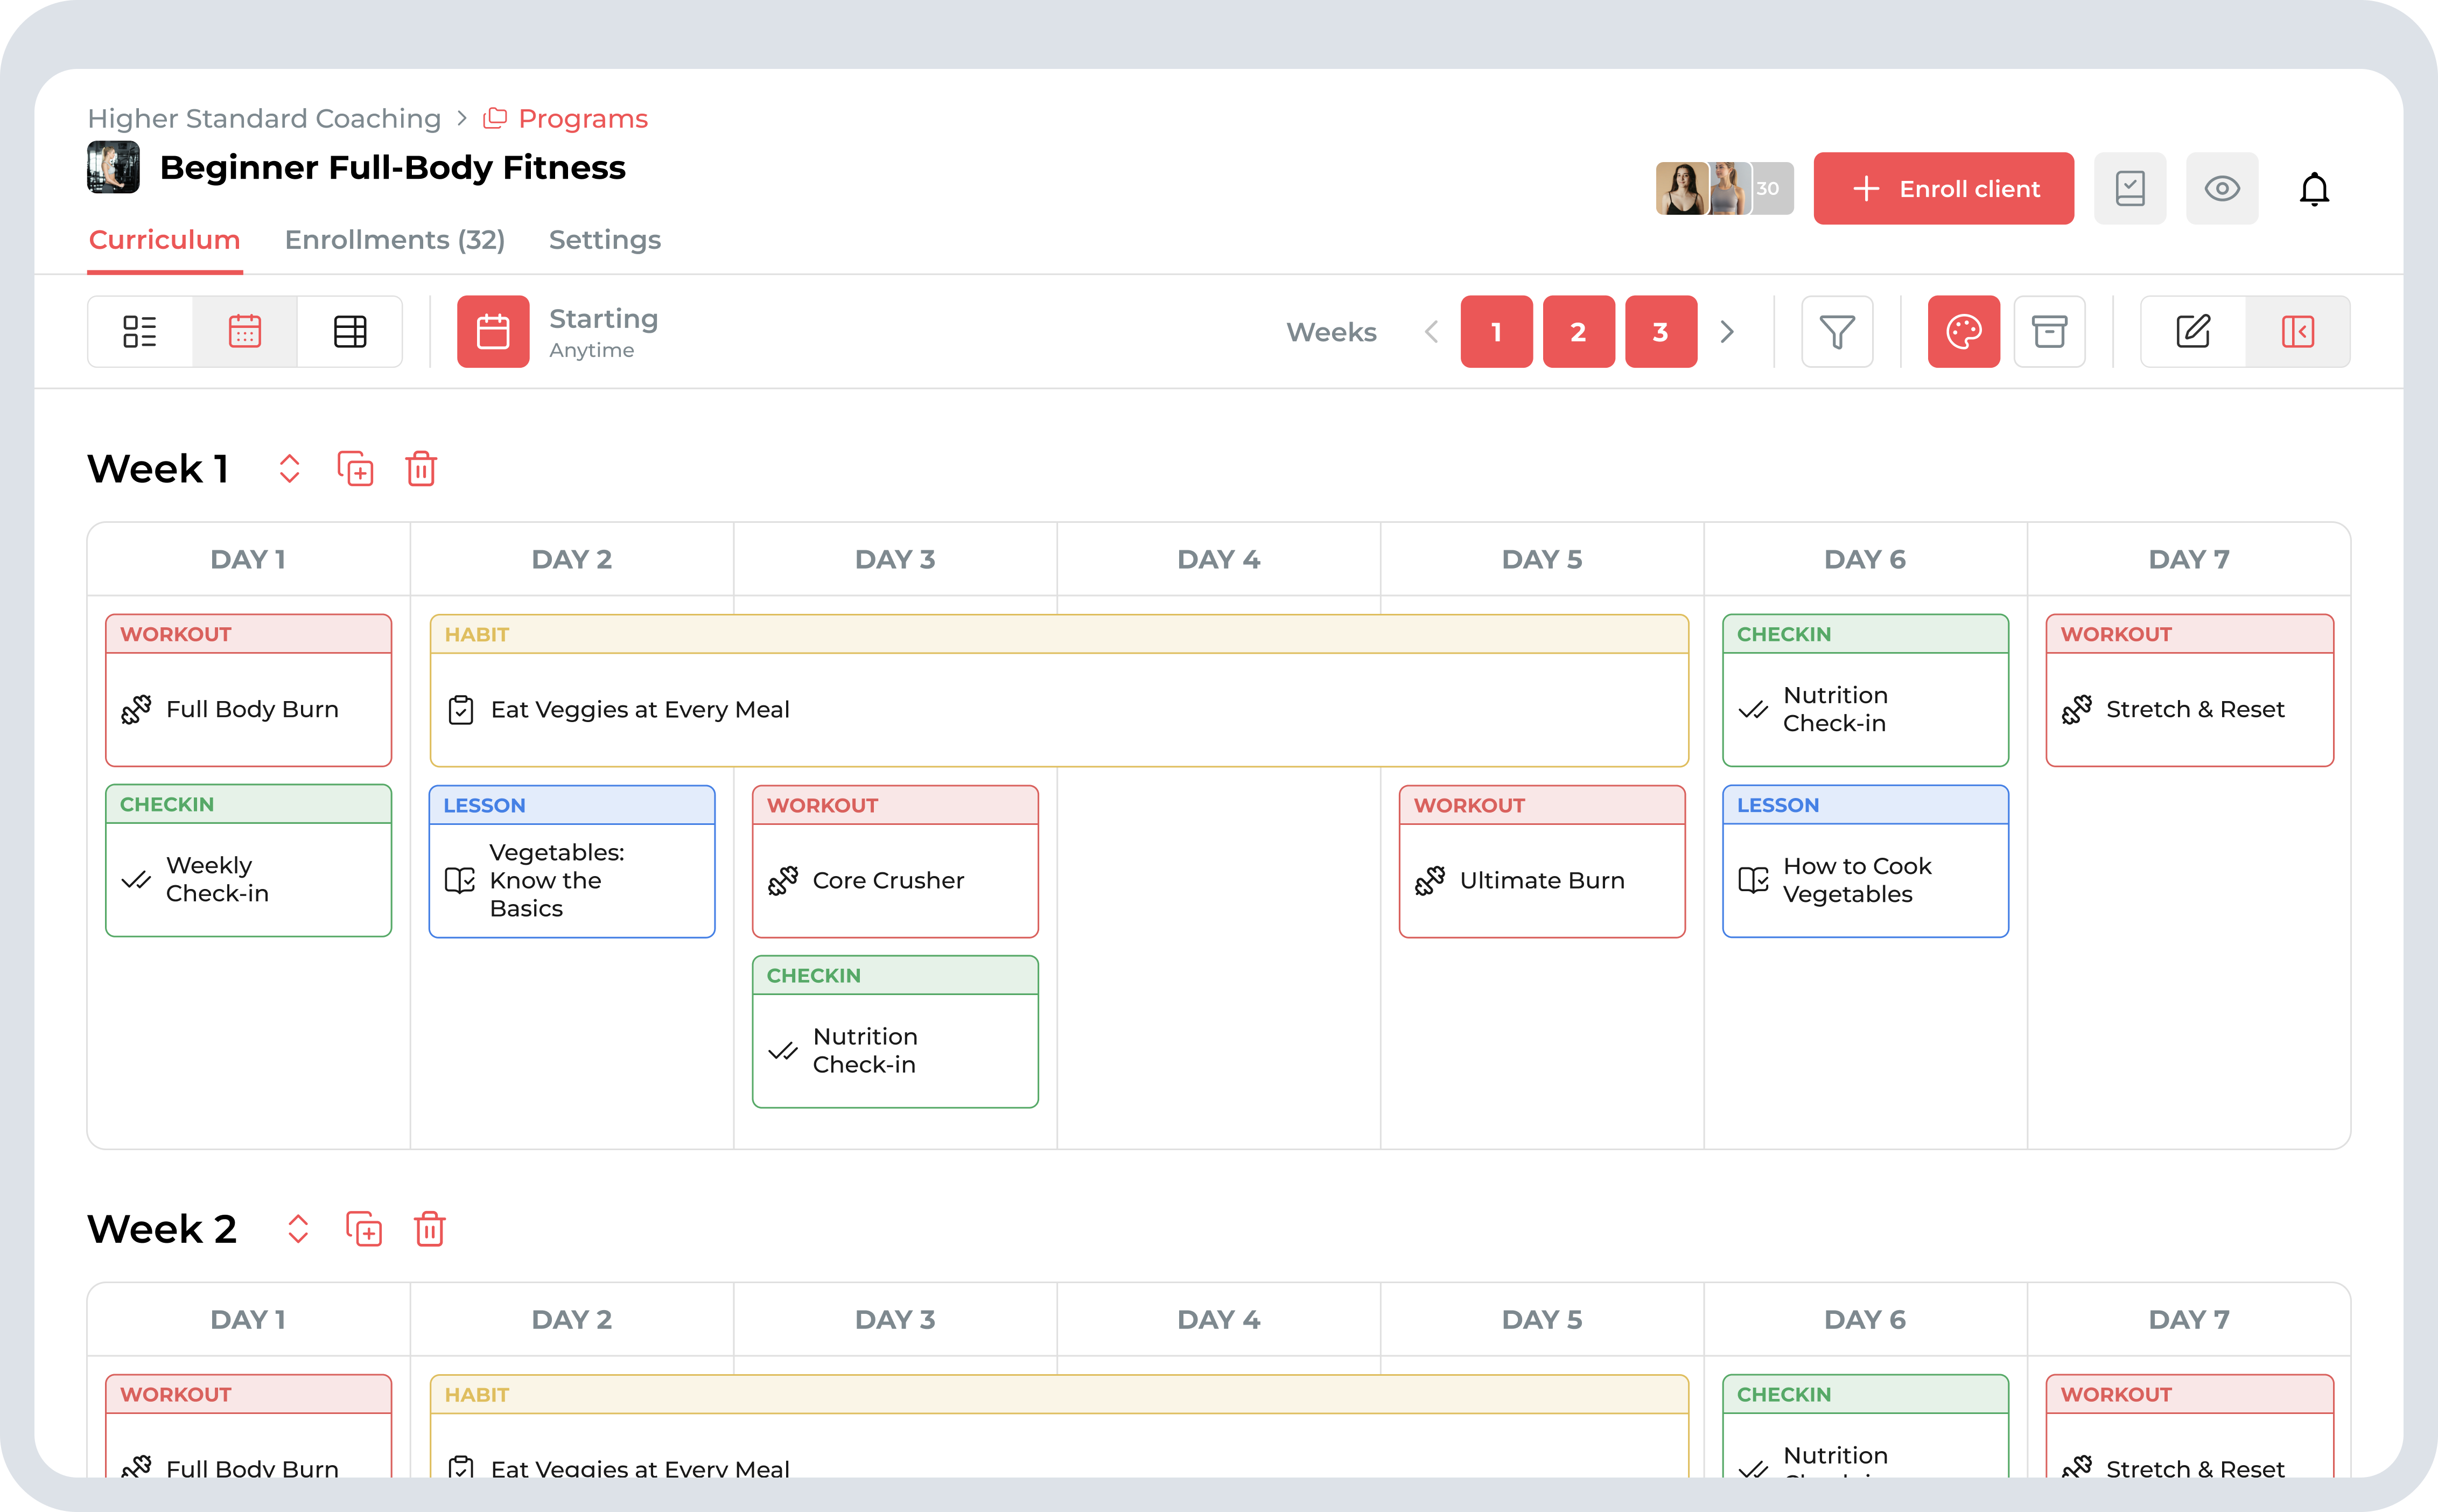Duplicate Week 2

[364, 1228]
